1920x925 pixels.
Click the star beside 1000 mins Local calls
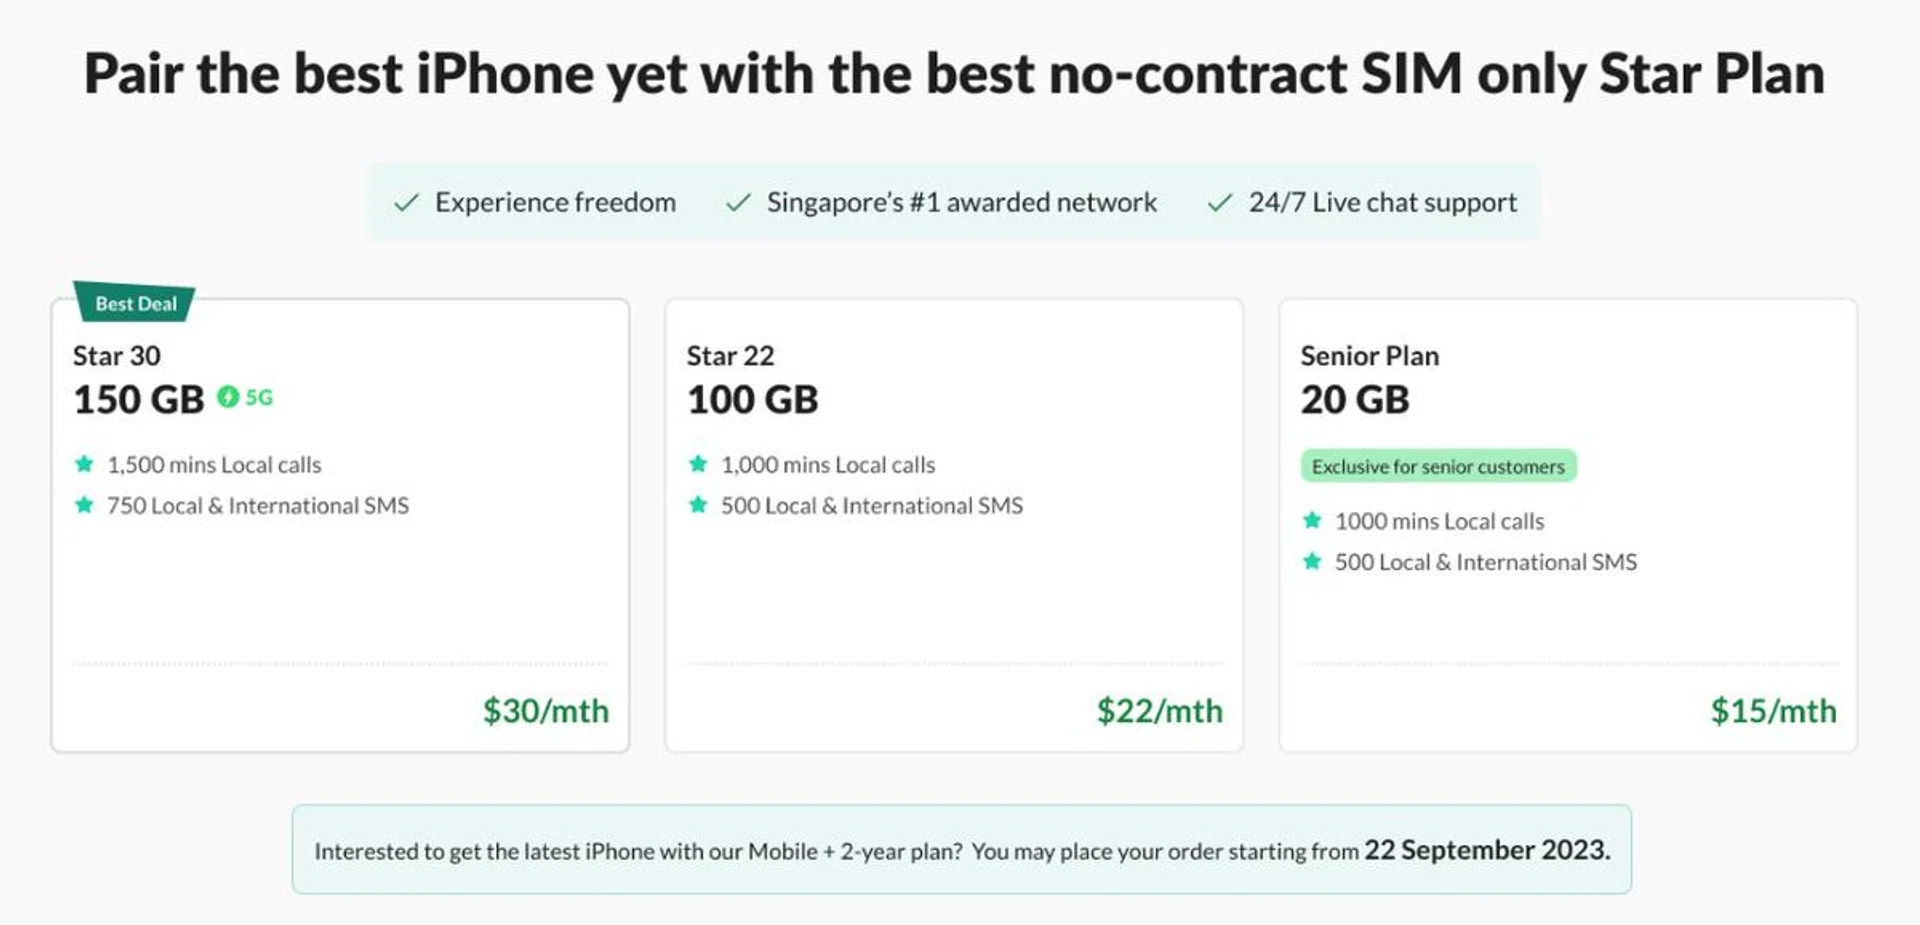tap(1312, 520)
